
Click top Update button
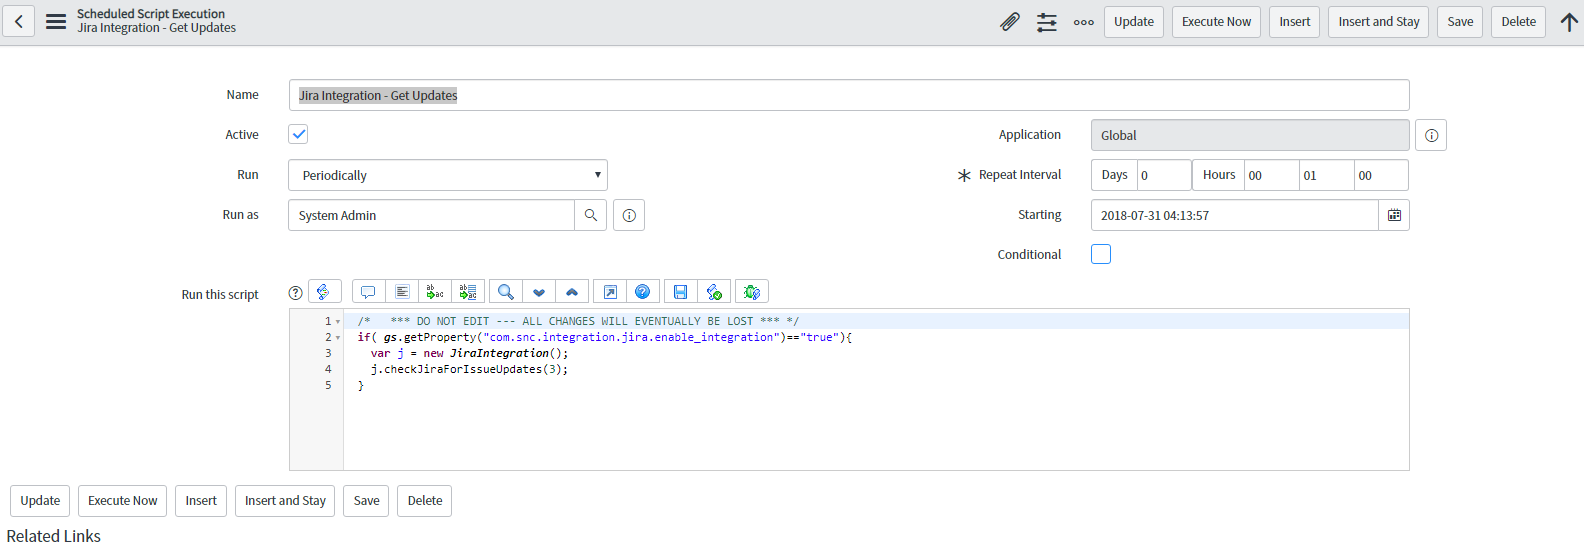[x=1134, y=22]
